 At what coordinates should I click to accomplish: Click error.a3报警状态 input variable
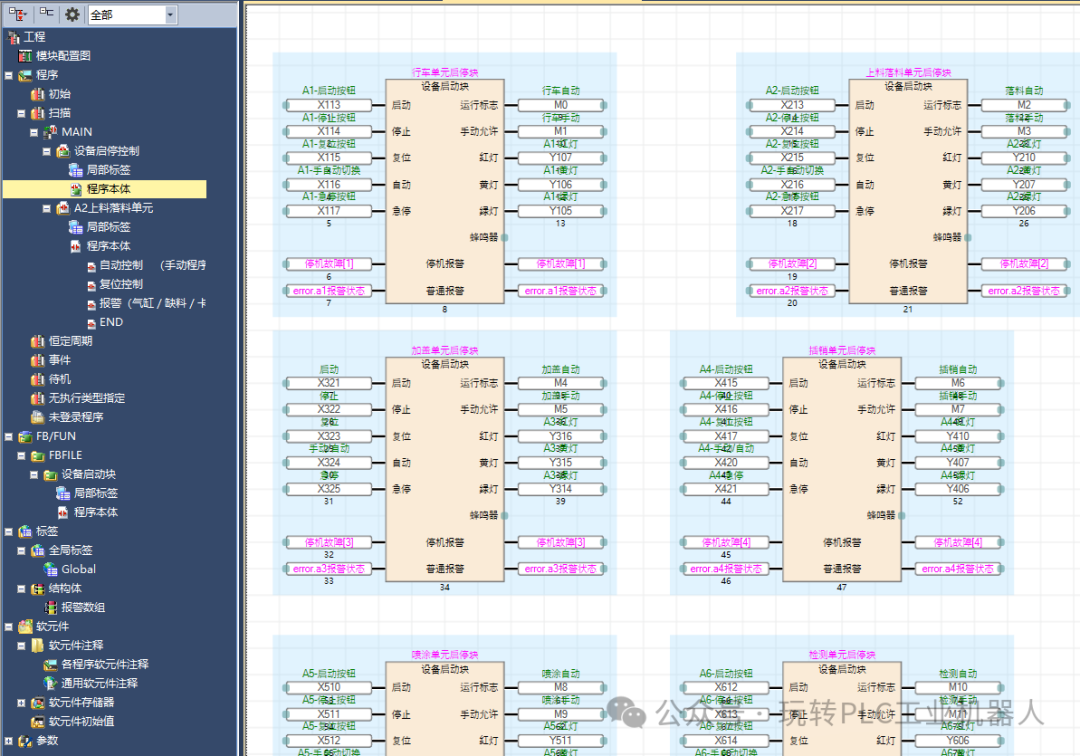click(329, 569)
